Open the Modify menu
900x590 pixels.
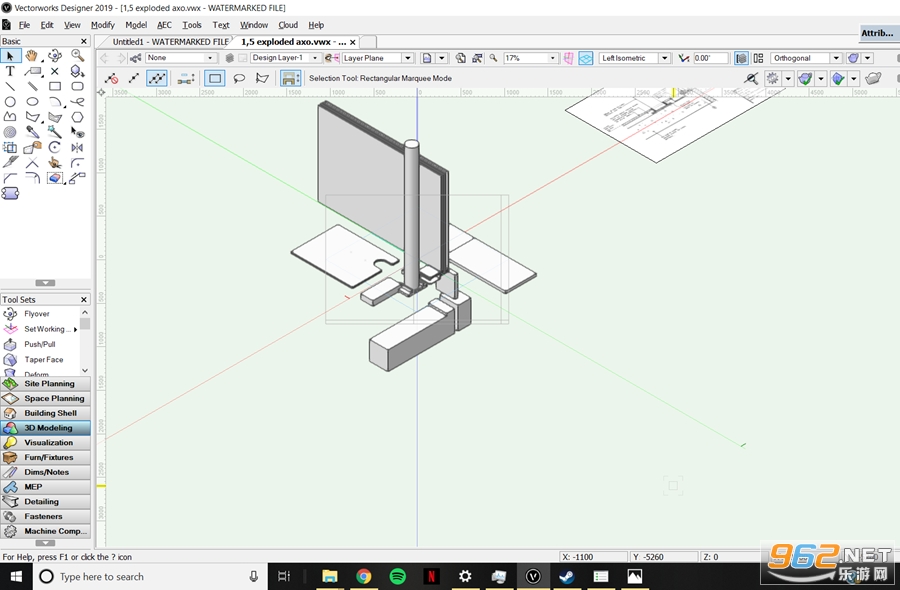click(103, 25)
